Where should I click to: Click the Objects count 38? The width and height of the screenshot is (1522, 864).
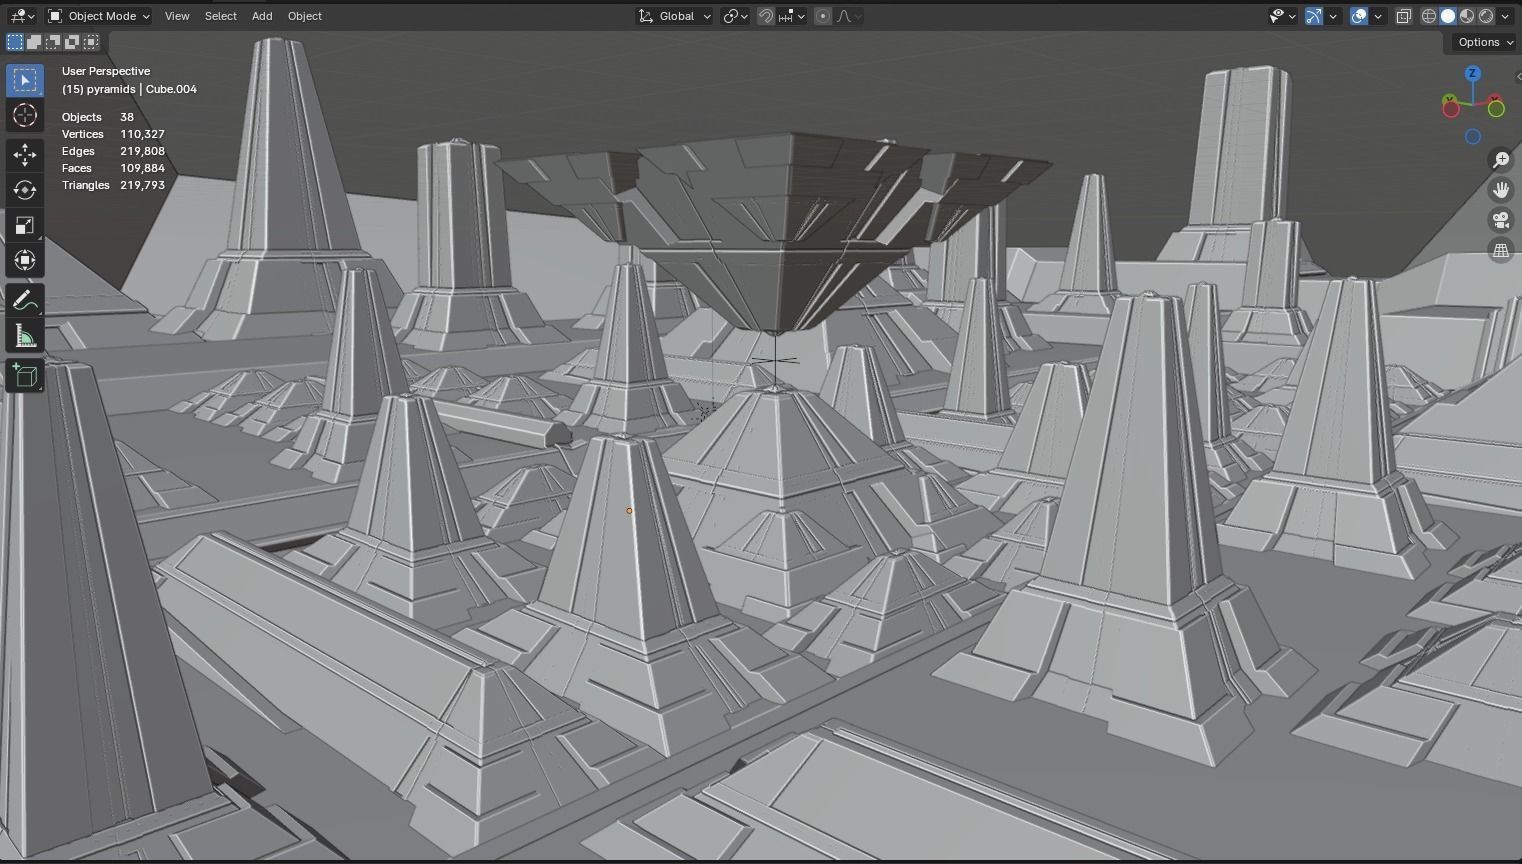click(x=127, y=117)
